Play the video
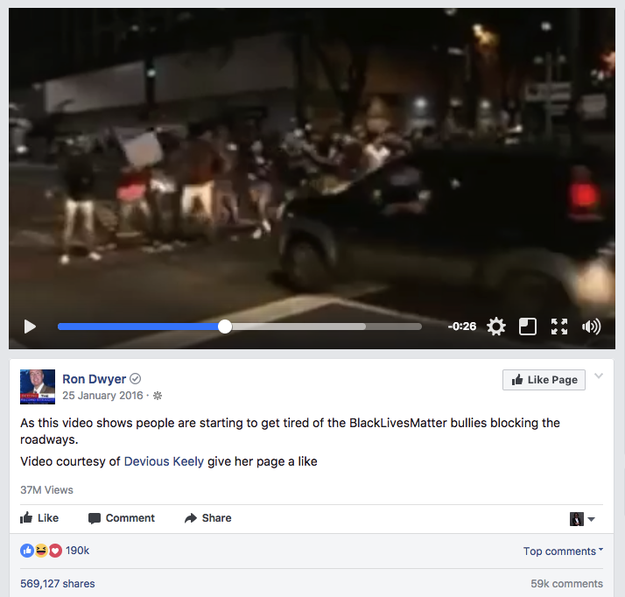This screenshot has height=597, width=625. pos(30,326)
